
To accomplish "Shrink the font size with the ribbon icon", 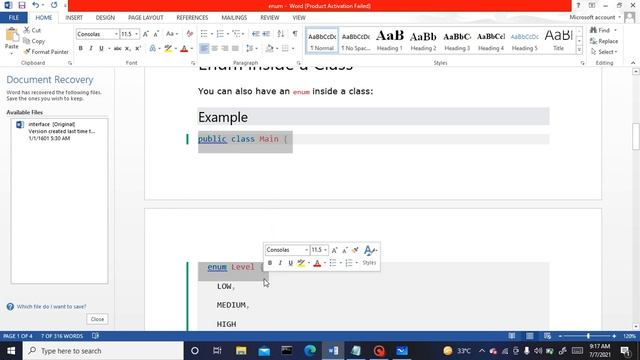I will tap(156, 34).
